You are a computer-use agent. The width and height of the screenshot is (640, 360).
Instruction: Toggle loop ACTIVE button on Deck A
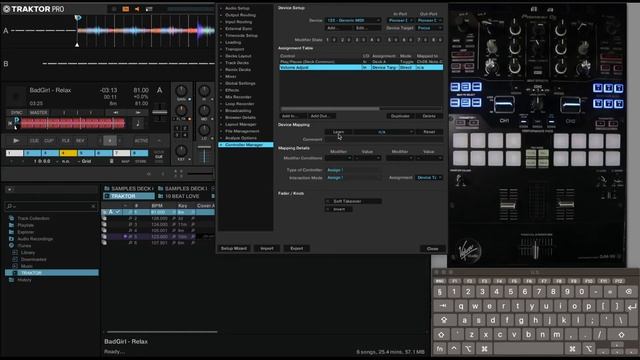pyautogui.click(x=141, y=141)
